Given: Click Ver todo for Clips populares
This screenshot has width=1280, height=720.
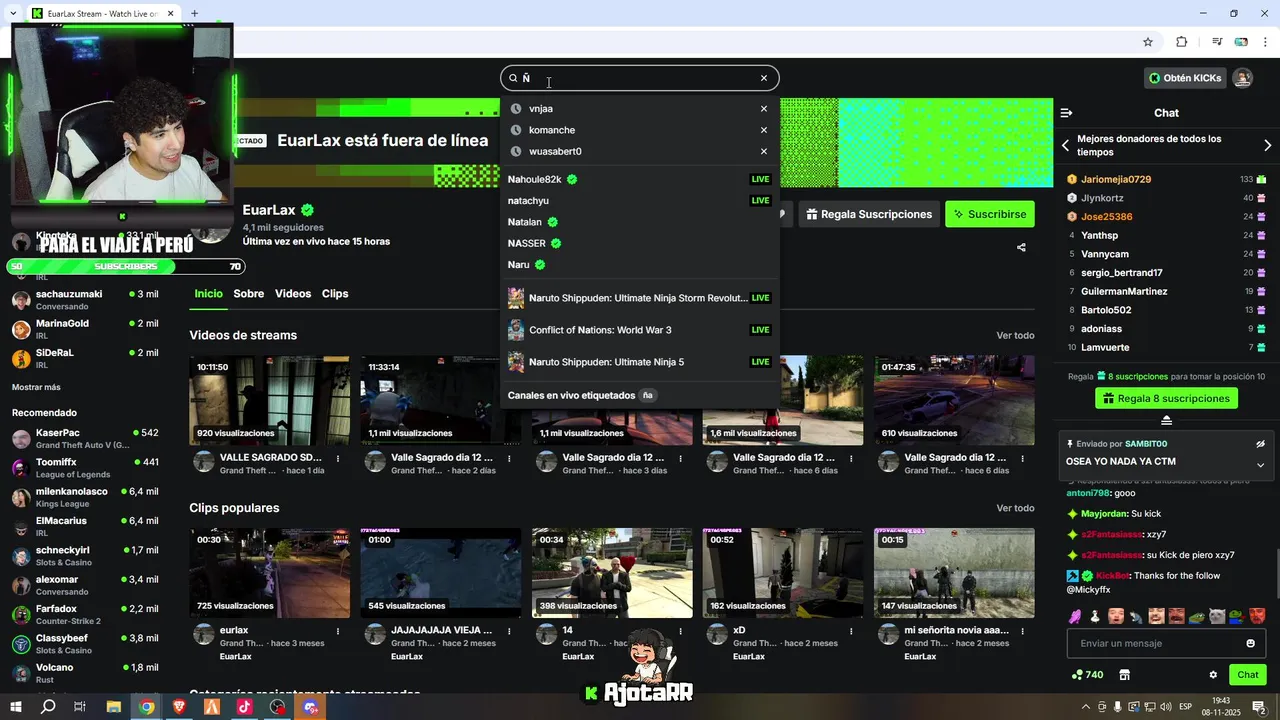Looking at the screenshot, I should click(1015, 509).
